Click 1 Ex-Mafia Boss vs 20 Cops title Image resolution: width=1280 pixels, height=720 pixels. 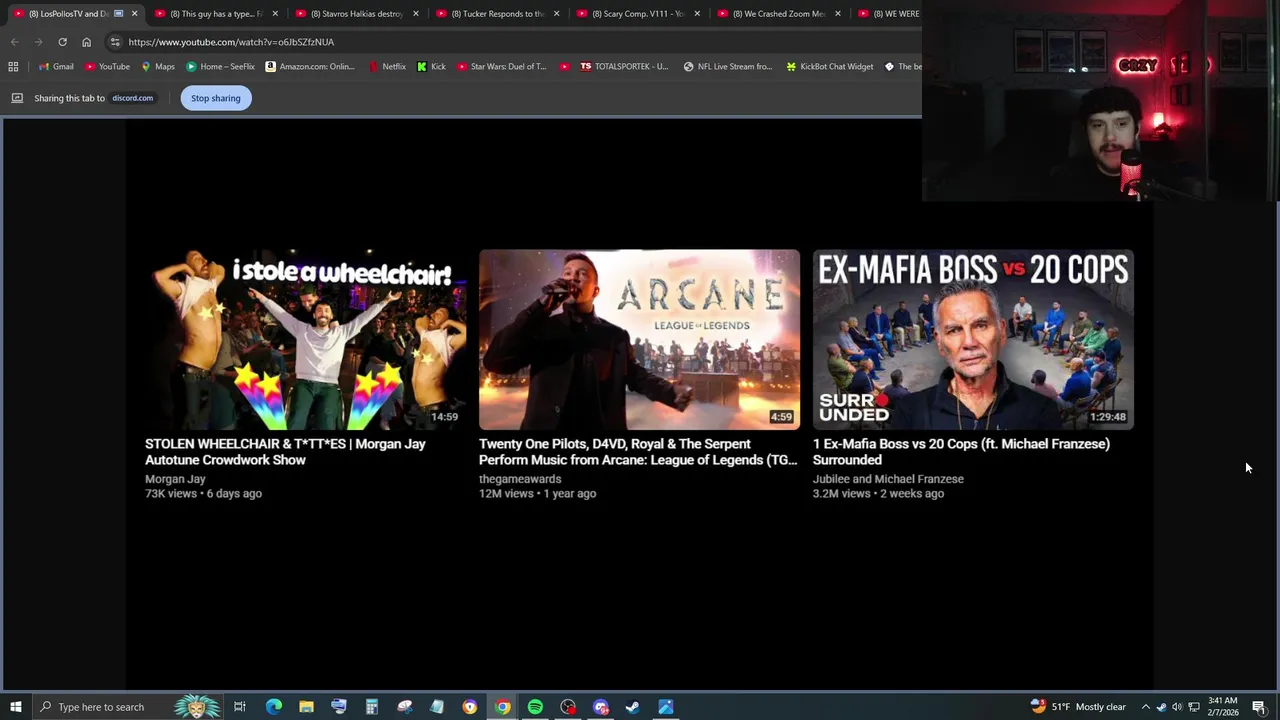[961, 452]
